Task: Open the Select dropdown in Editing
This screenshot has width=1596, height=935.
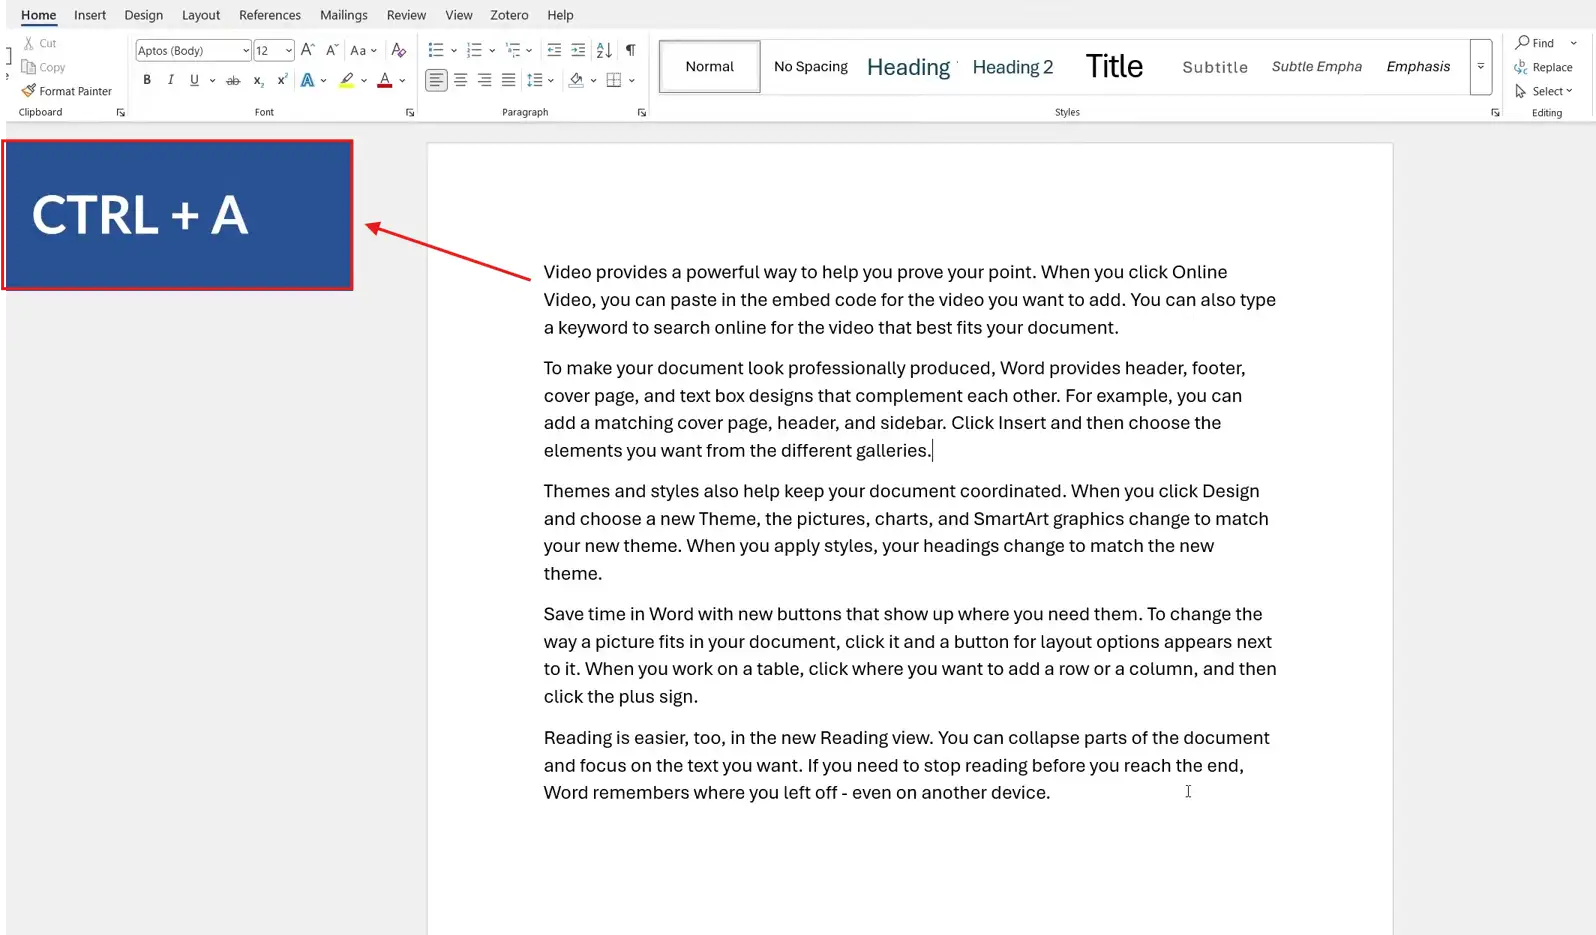Action: tap(1544, 91)
